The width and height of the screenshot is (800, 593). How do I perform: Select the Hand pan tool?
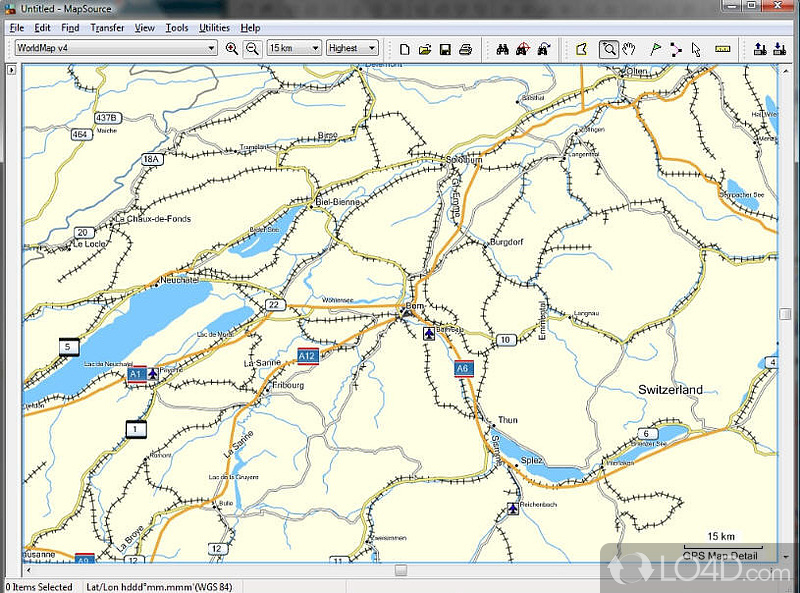629,48
